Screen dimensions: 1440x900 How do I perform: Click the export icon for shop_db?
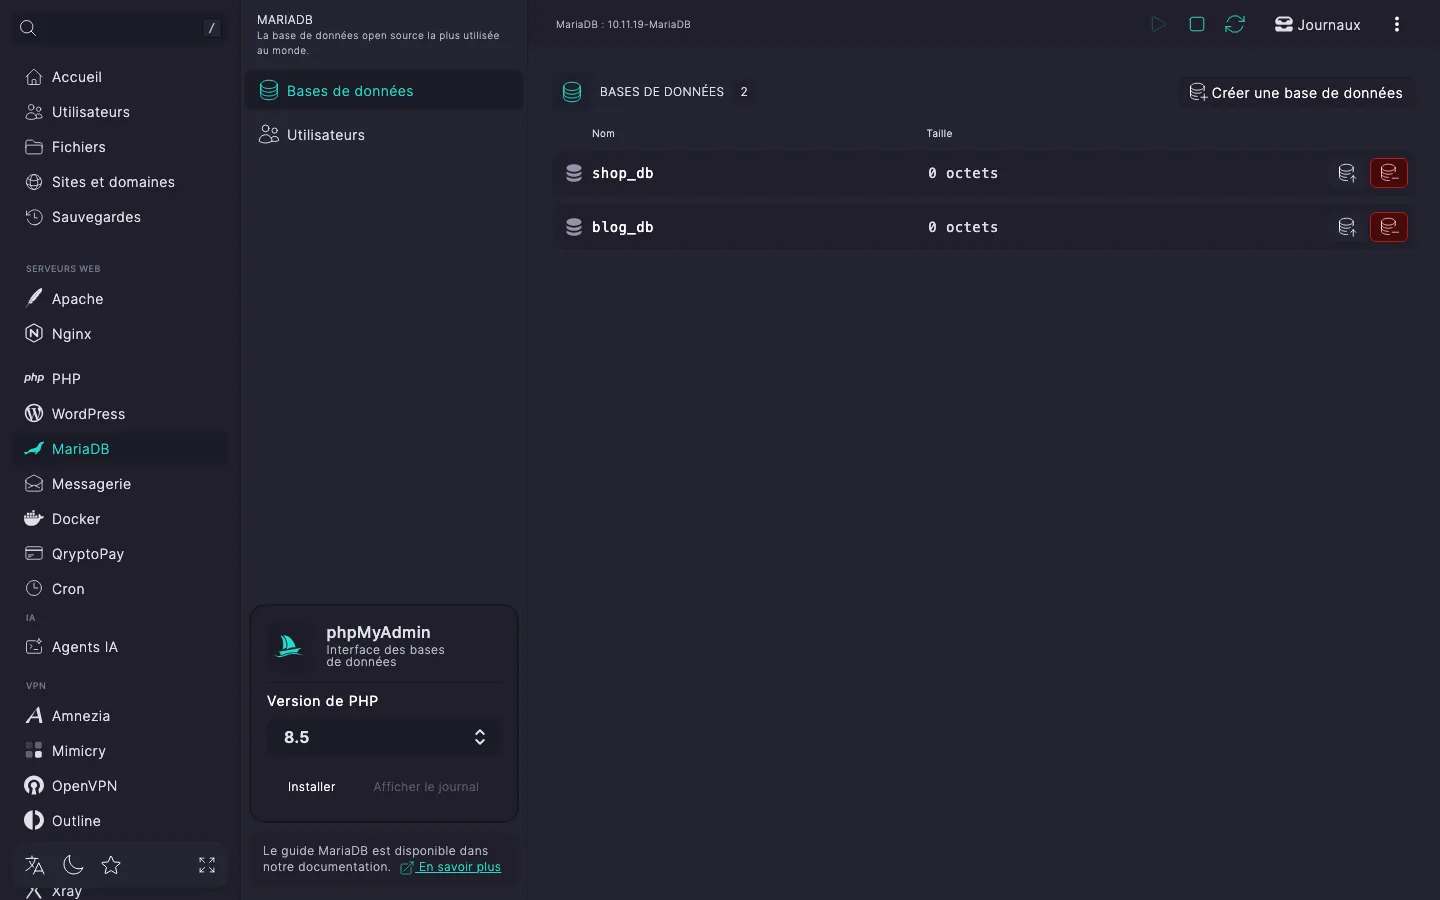[1347, 173]
